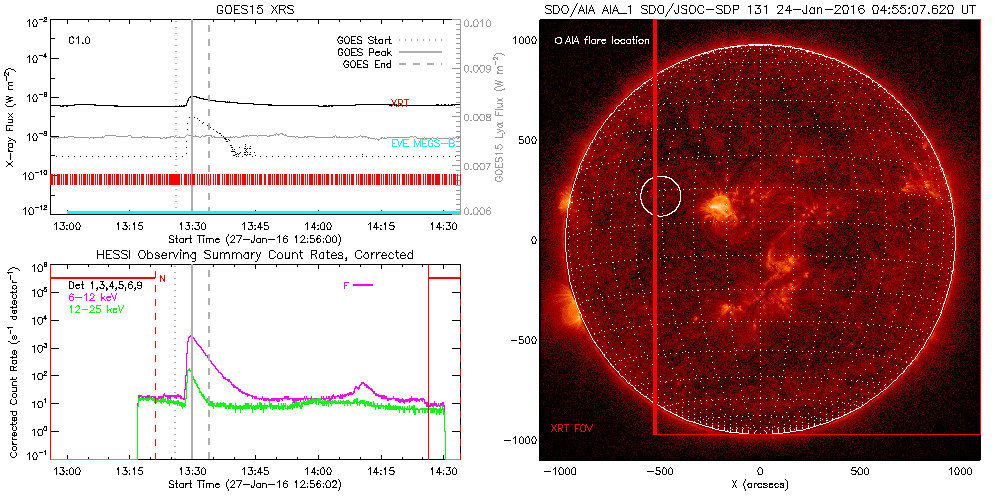1000x500 pixels.
Task: Click the brightest active region on the solar disk
Action: pyautogui.click(x=717, y=207)
